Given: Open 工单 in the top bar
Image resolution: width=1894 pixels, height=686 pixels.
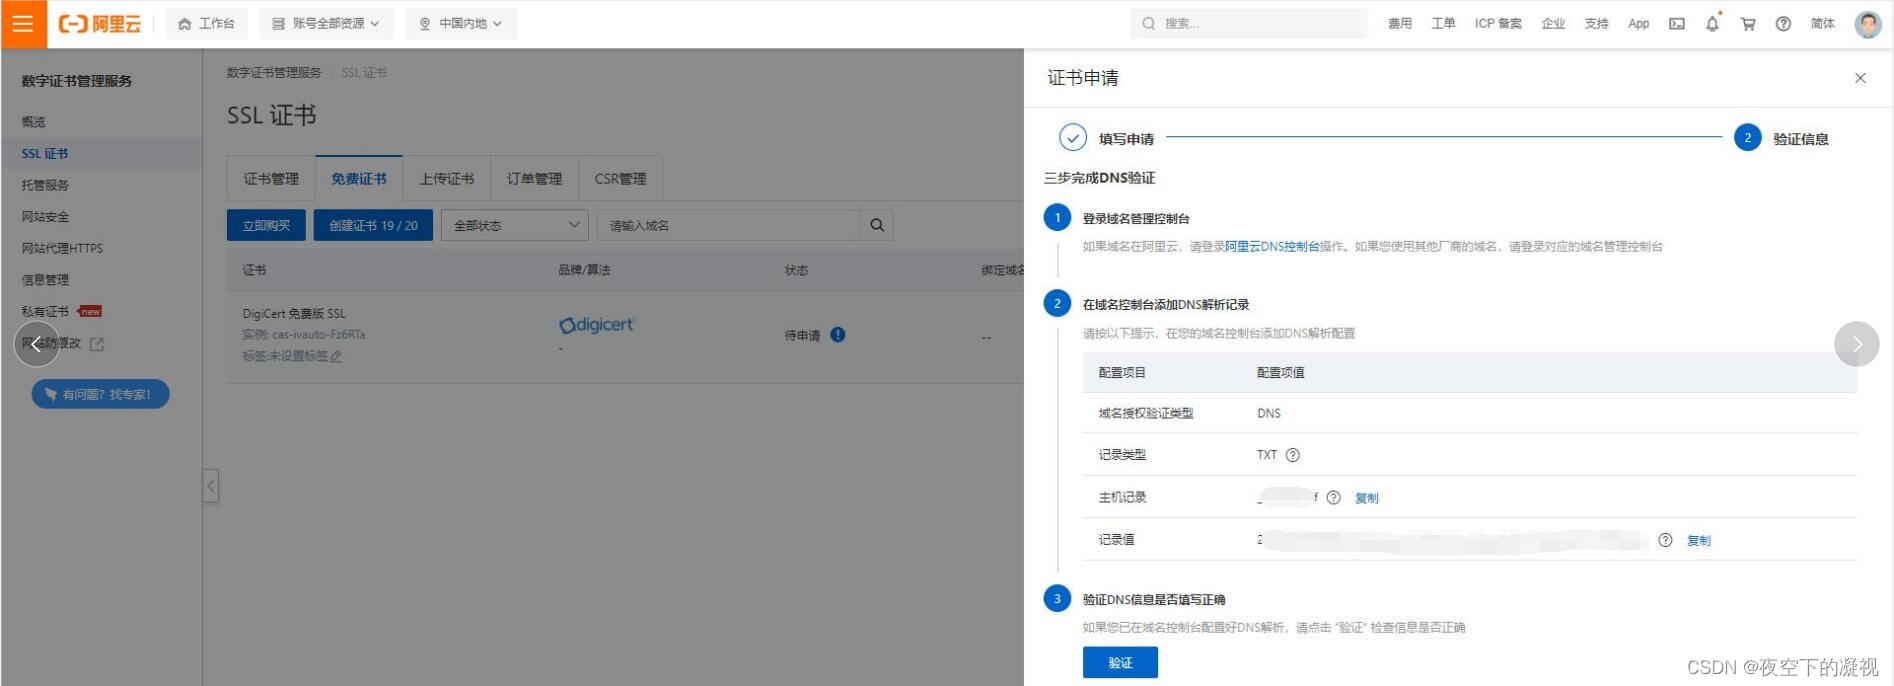Looking at the screenshot, I should [x=1443, y=24].
